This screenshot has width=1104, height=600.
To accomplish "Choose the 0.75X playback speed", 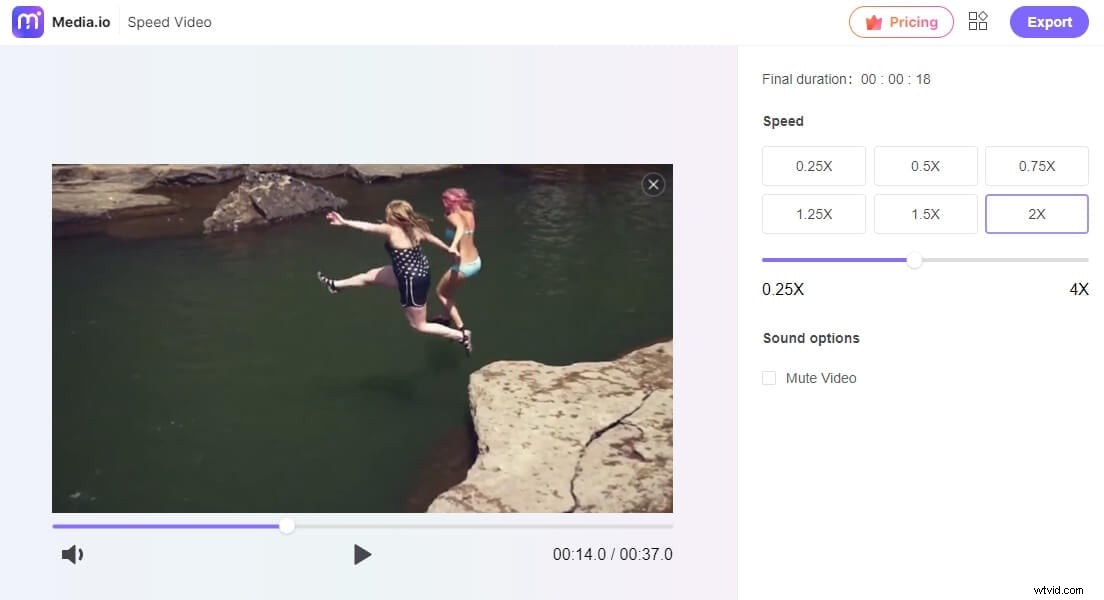I will tap(1036, 166).
